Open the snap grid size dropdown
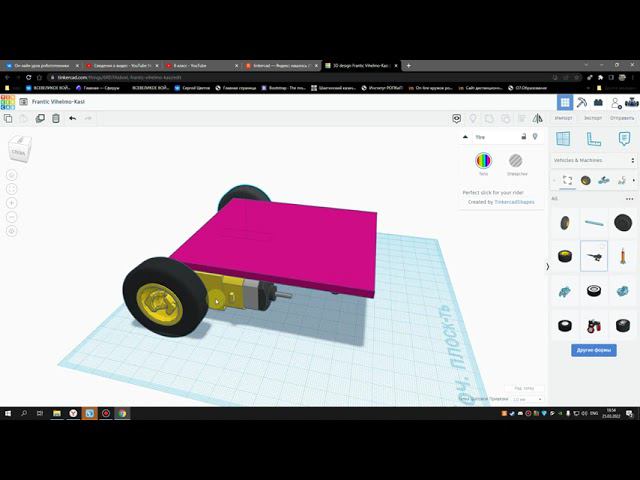 pos(527,399)
